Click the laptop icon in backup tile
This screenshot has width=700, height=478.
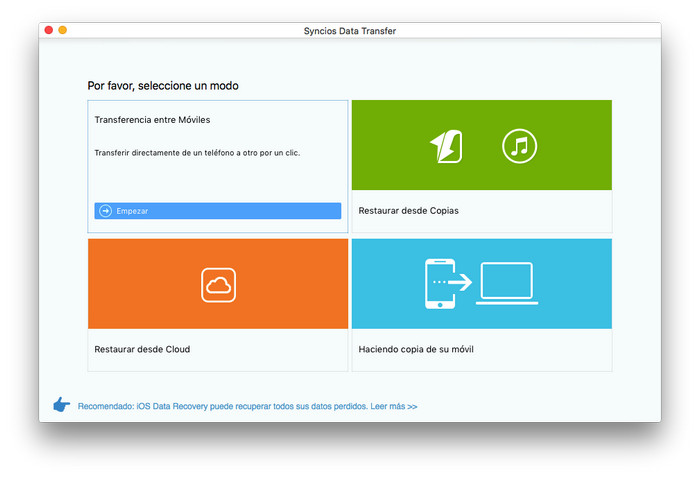507,283
